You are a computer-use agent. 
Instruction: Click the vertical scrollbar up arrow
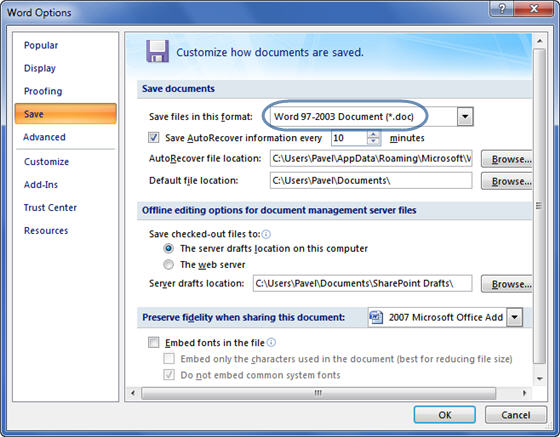pyautogui.click(x=539, y=41)
